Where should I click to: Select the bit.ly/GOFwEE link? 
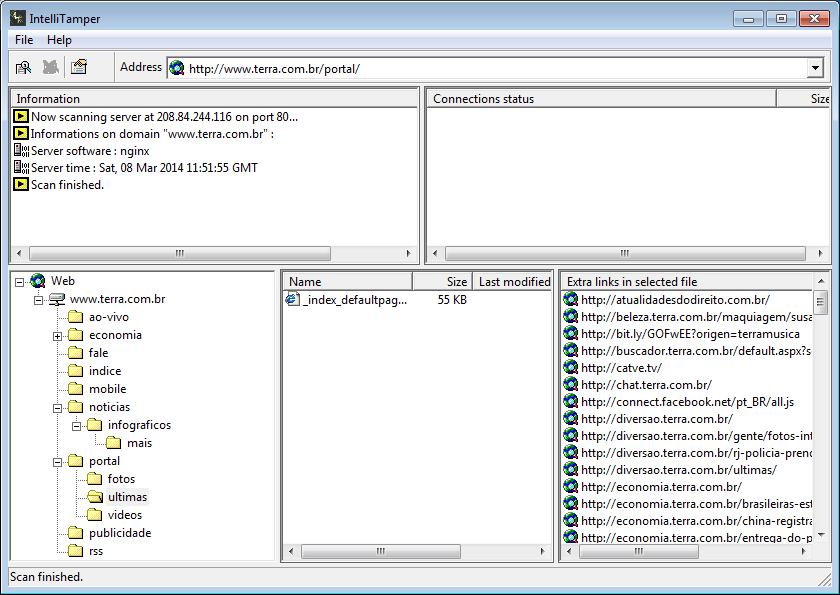pos(690,334)
